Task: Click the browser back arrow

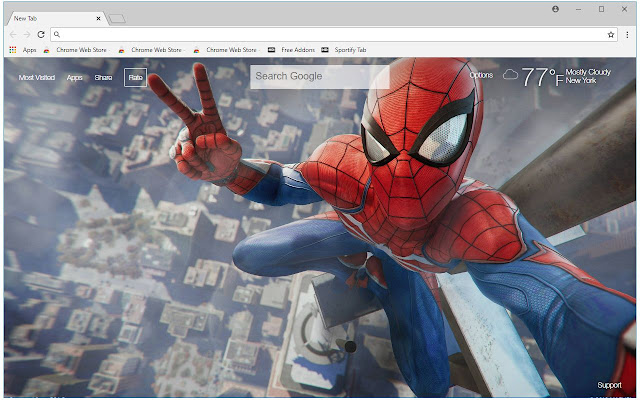Action: click(13, 35)
